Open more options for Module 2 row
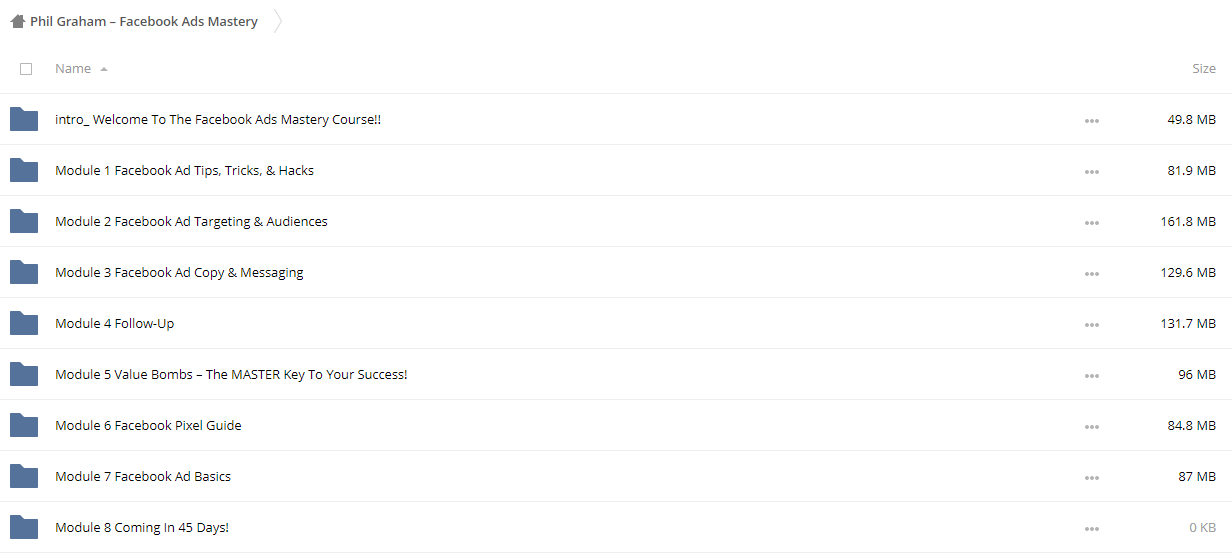Image resolution: width=1232 pixels, height=554 pixels. click(1092, 223)
